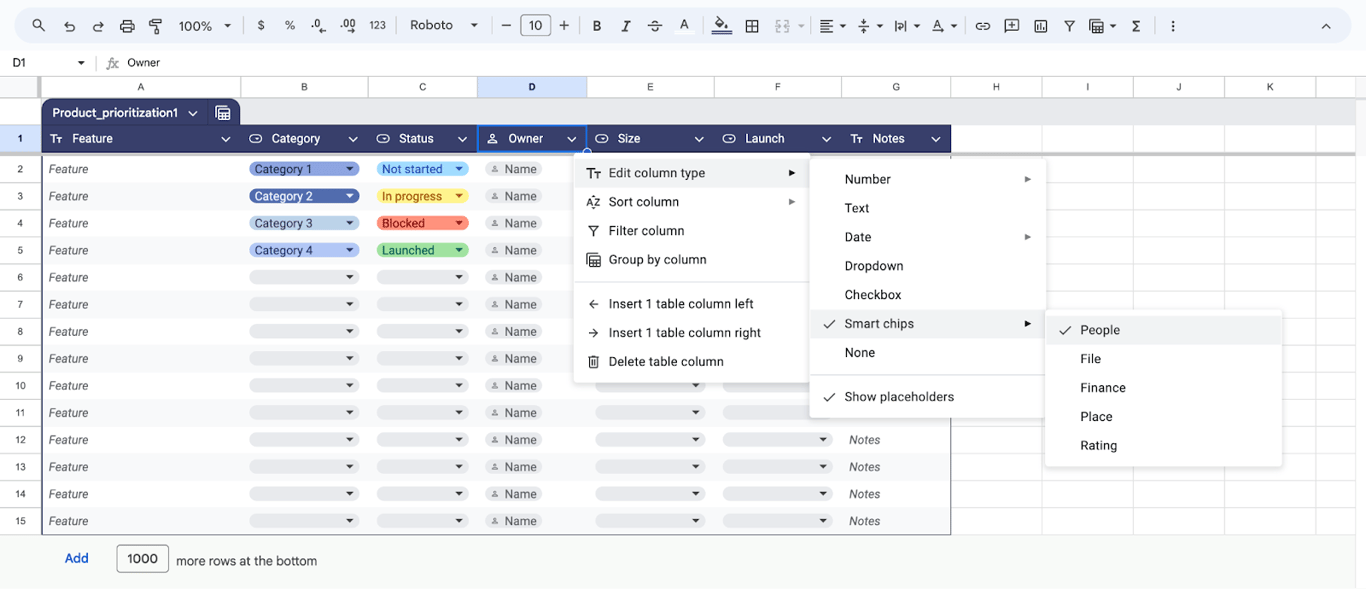This screenshot has width=1366, height=589.
Task: Choose the Dropdown column type
Action: point(927,266)
